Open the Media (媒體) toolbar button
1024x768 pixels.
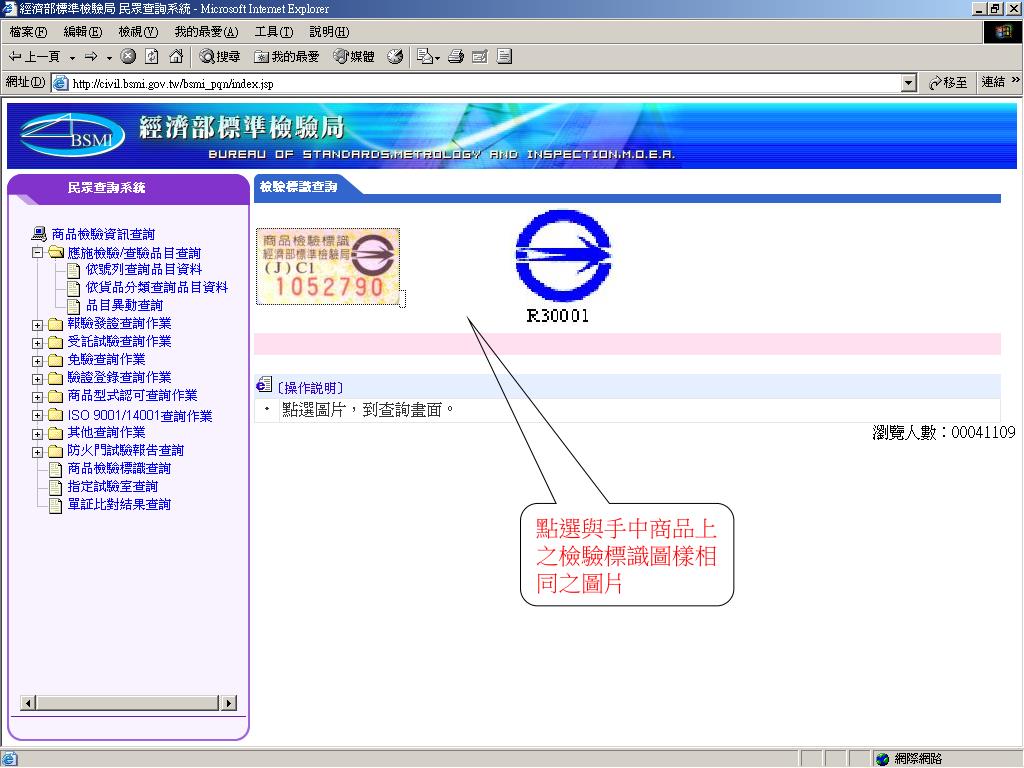point(353,57)
